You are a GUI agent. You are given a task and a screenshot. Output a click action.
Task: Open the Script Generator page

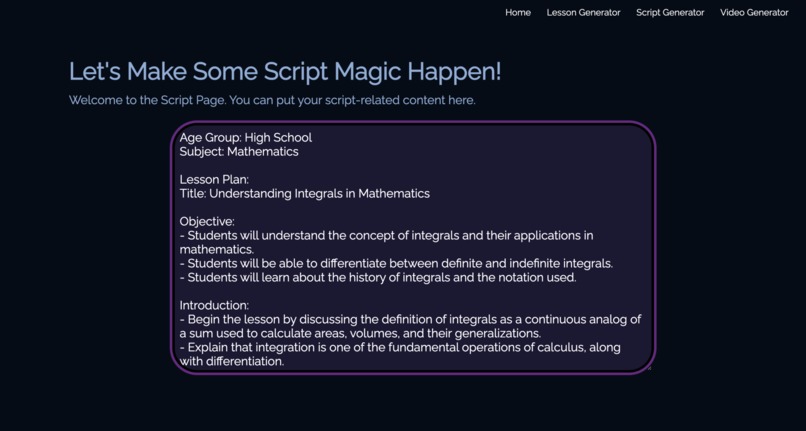pyautogui.click(x=670, y=12)
